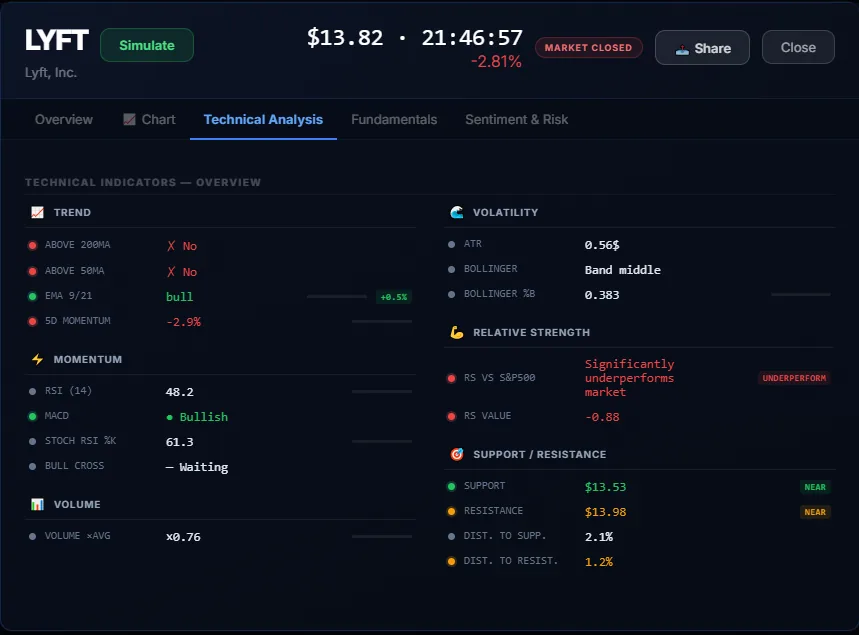
Task: Click the volume value x0.76
Action: pos(183,537)
